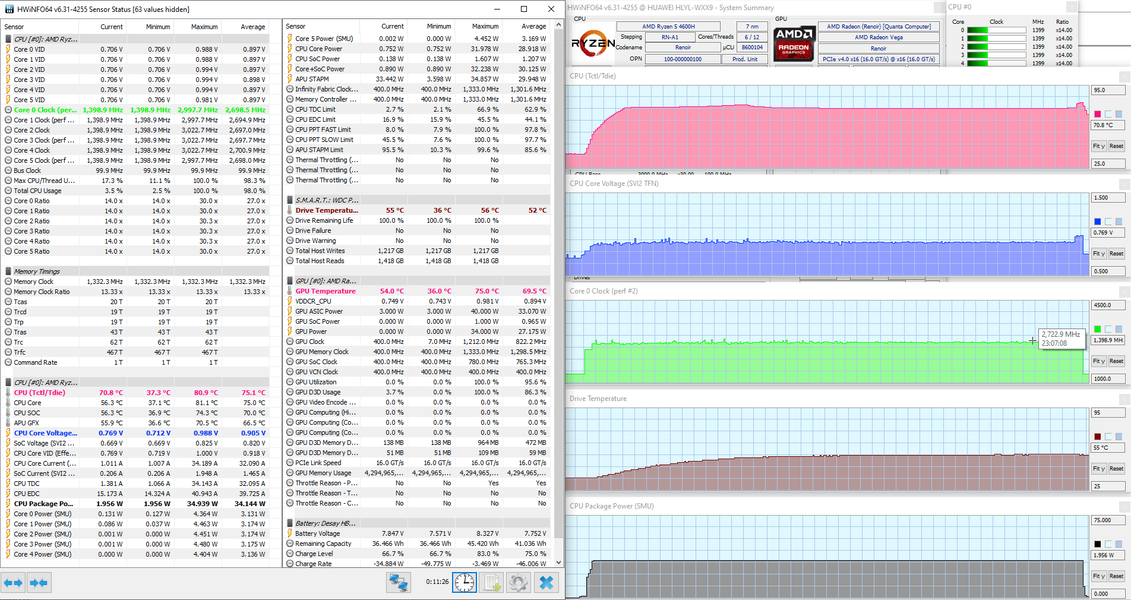Image resolution: width=1131 pixels, height=600 pixels.
Task: Click the 75.000 max field in Package Power graph
Action: tap(1108, 520)
